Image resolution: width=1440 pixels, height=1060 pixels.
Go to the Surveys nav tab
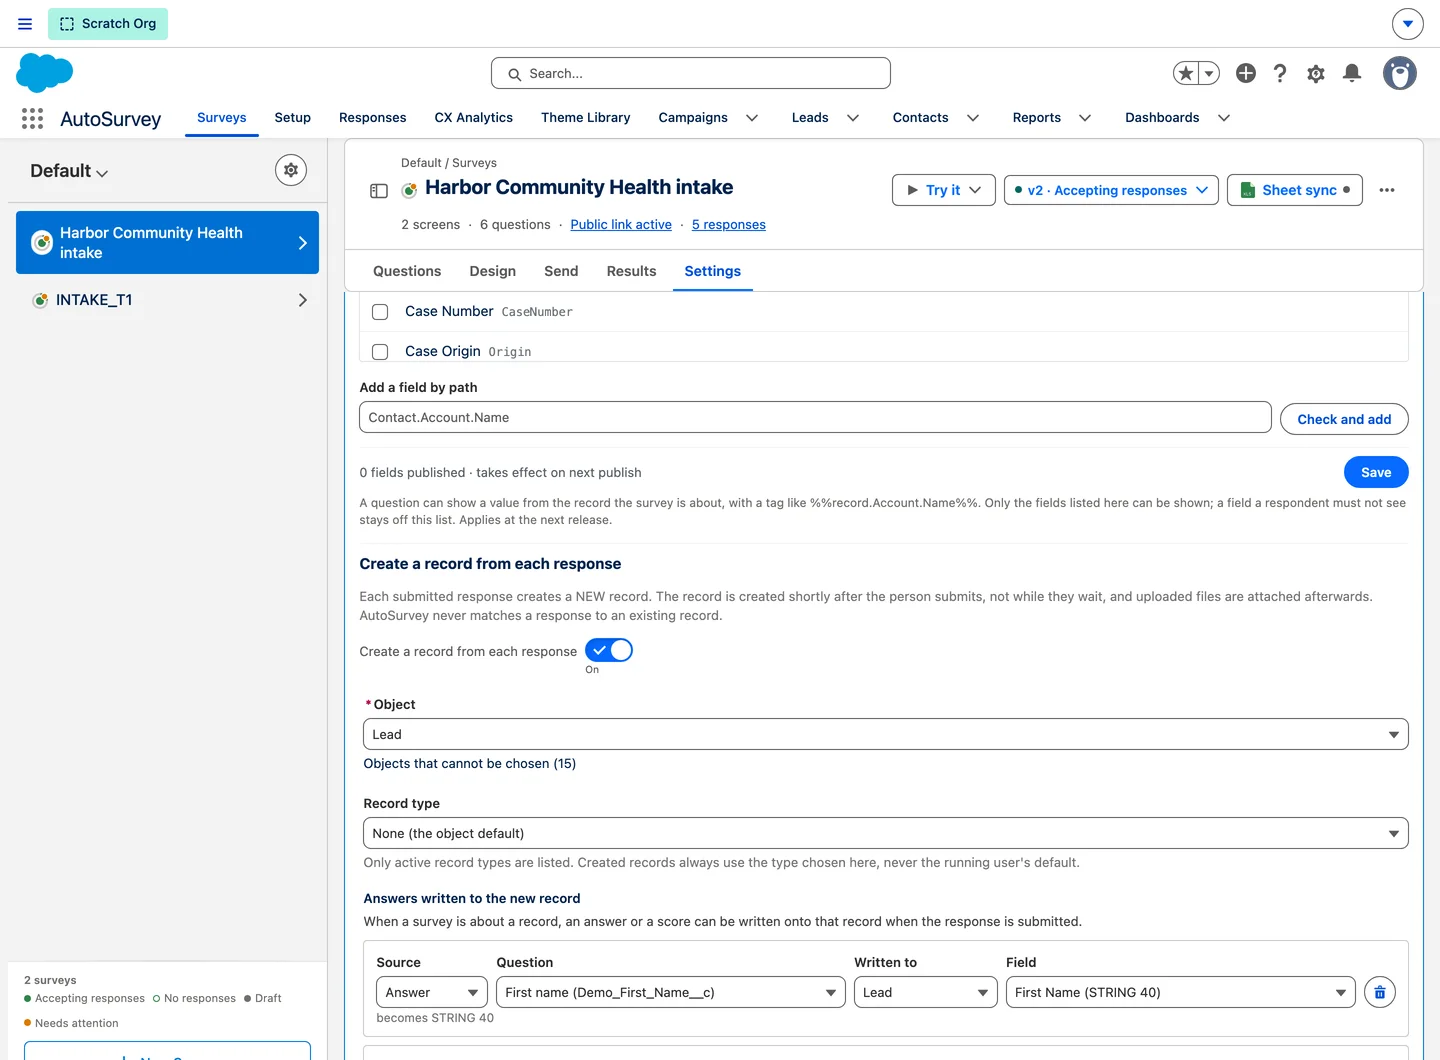click(222, 118)
